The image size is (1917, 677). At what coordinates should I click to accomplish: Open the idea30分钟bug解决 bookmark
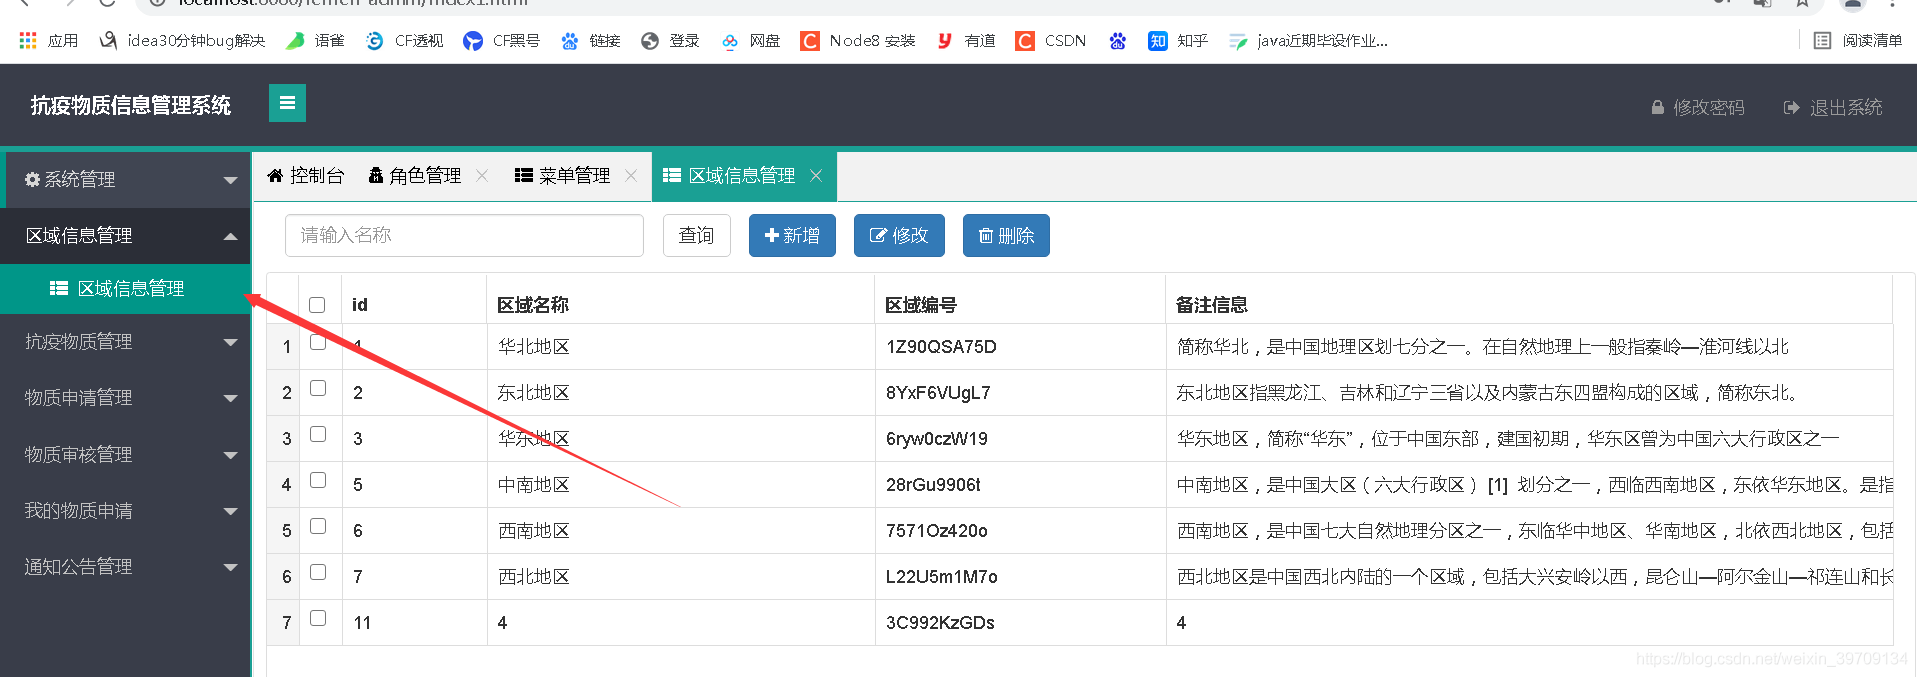(x=182, y=41)
